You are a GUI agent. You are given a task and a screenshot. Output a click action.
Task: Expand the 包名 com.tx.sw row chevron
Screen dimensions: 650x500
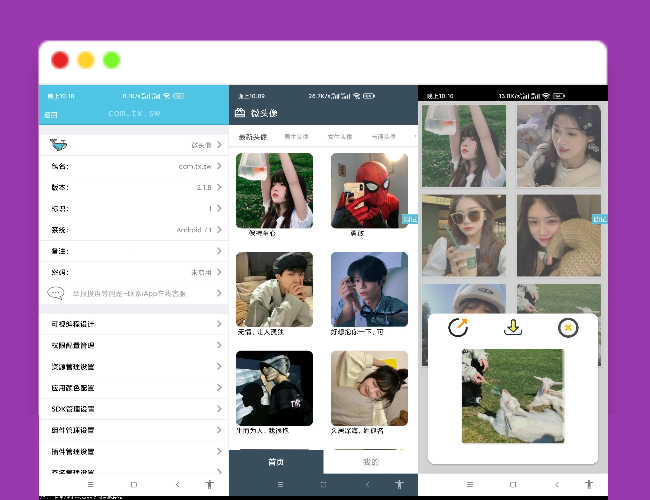(x=219, y=166)
